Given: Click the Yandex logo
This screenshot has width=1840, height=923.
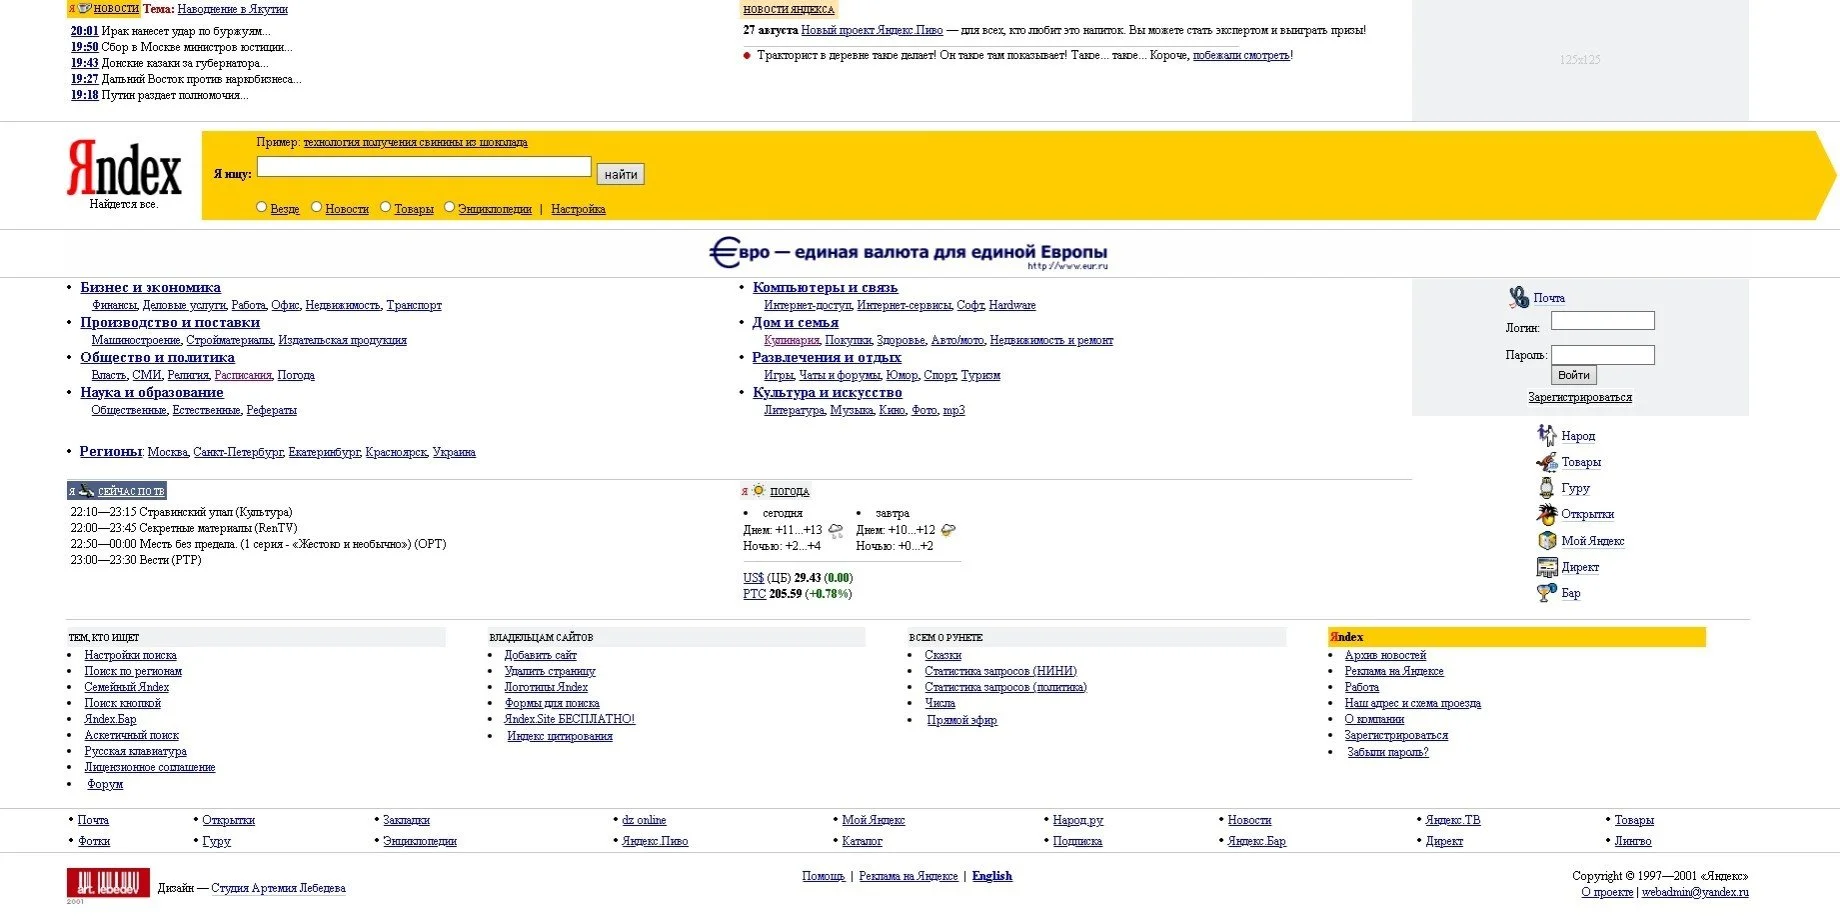Looking at the screenshot, I should (x=124, y=168).
